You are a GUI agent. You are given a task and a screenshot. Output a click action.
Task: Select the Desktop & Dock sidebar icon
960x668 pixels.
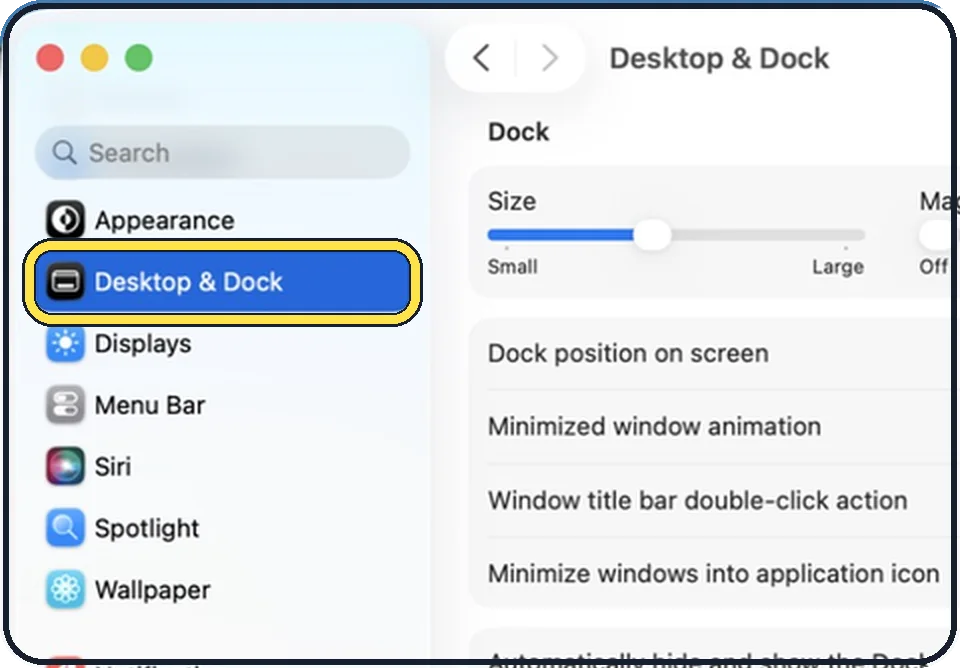tap(66, 282)
